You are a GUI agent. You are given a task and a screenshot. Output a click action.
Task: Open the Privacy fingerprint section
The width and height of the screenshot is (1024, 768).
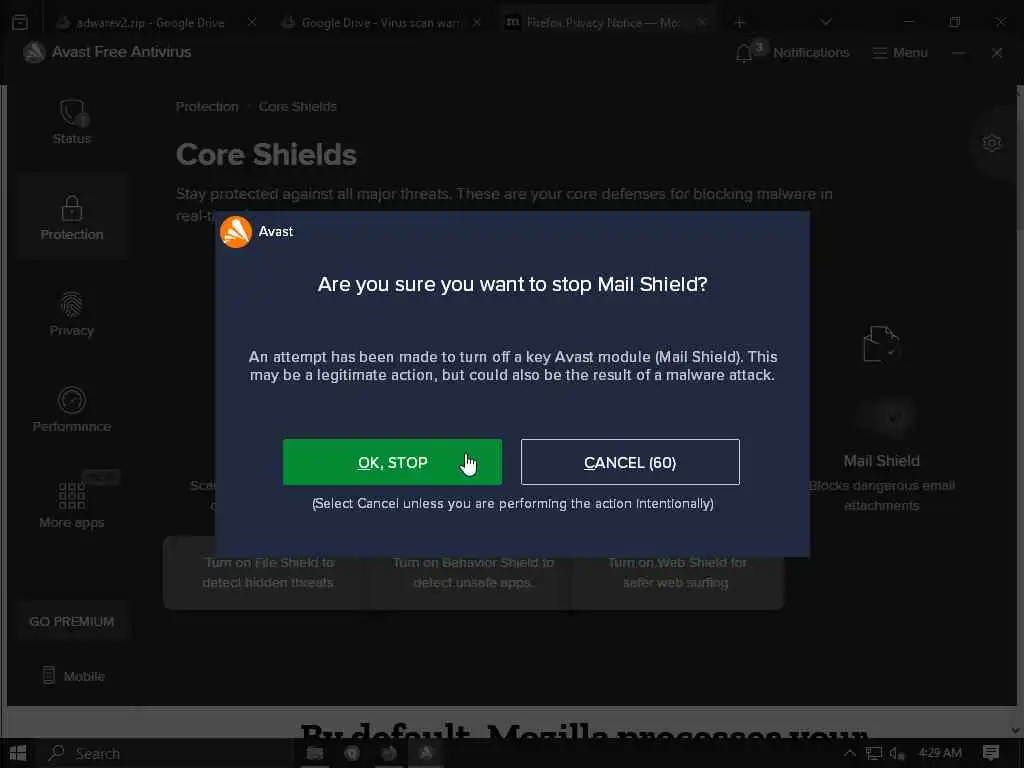coord(72,314)
